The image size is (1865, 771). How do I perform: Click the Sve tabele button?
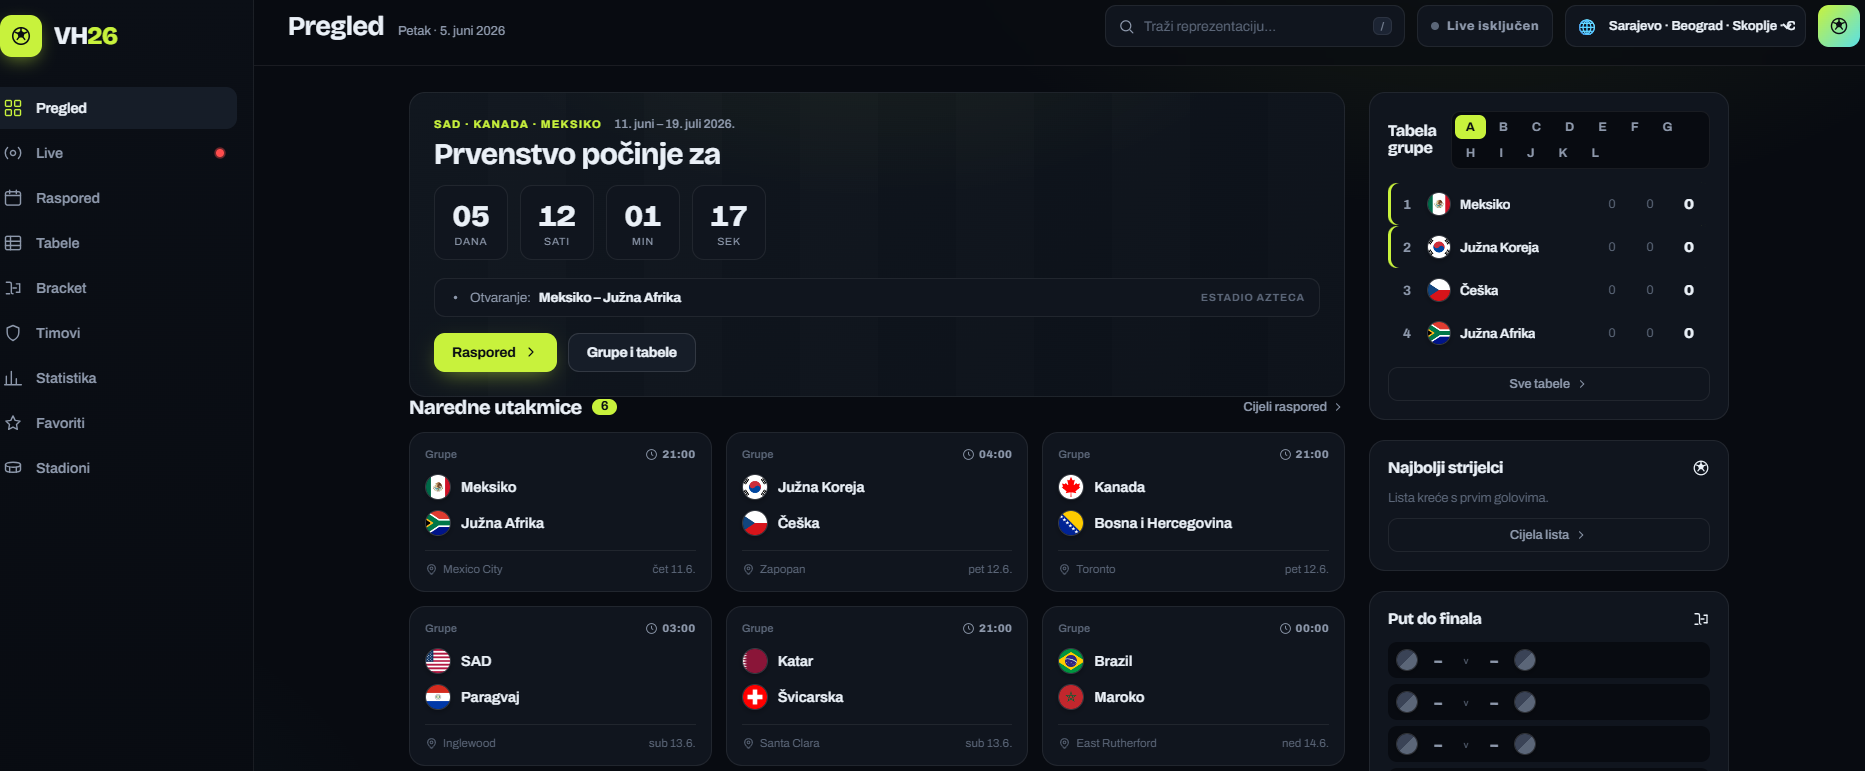(1548, 384)
